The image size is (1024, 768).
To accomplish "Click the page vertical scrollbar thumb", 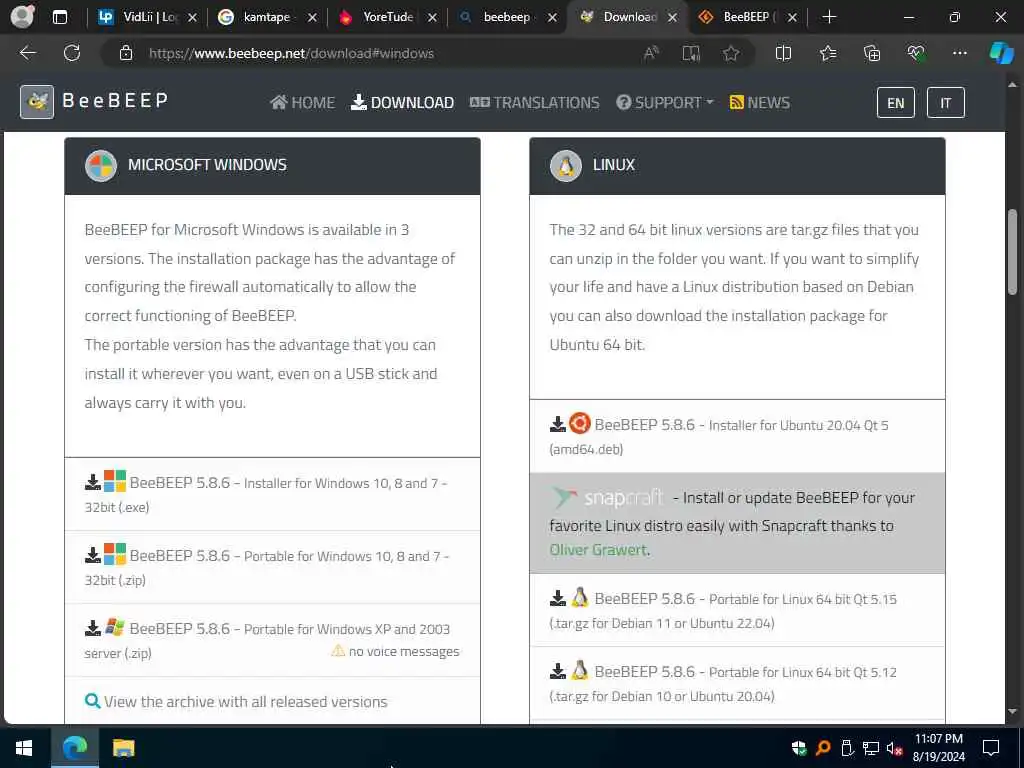I will (1013, 251).
